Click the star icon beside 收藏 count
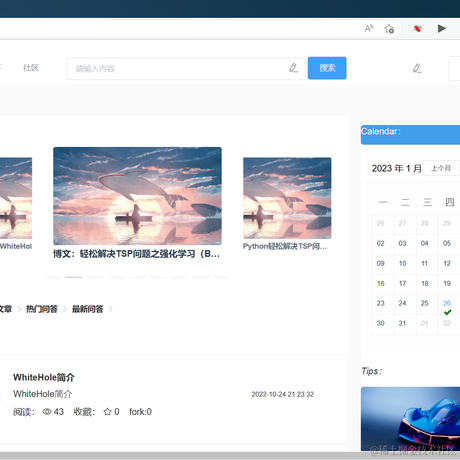The width and height of the screenshot is (460, 460). 107,412
